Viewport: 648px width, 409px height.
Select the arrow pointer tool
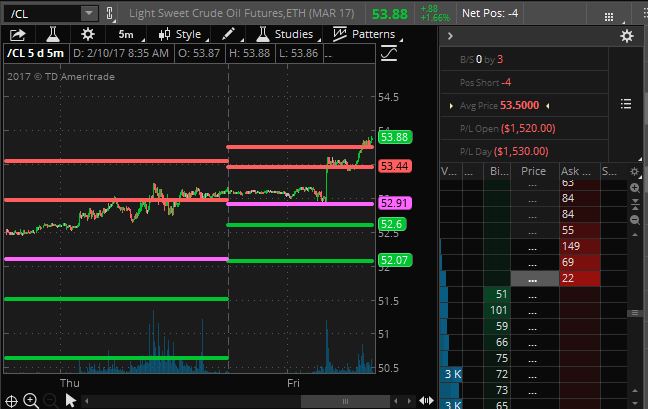(71, 400)
